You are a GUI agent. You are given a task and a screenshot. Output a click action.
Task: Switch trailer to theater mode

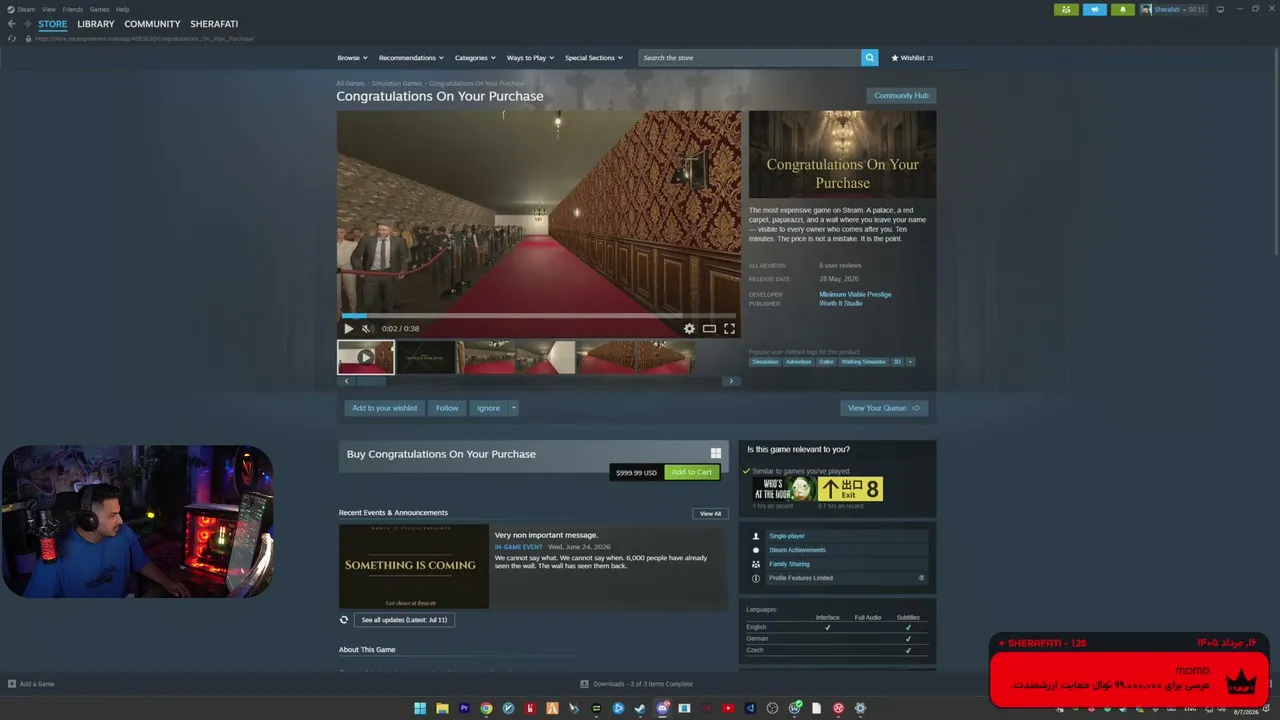click(709, 328)
